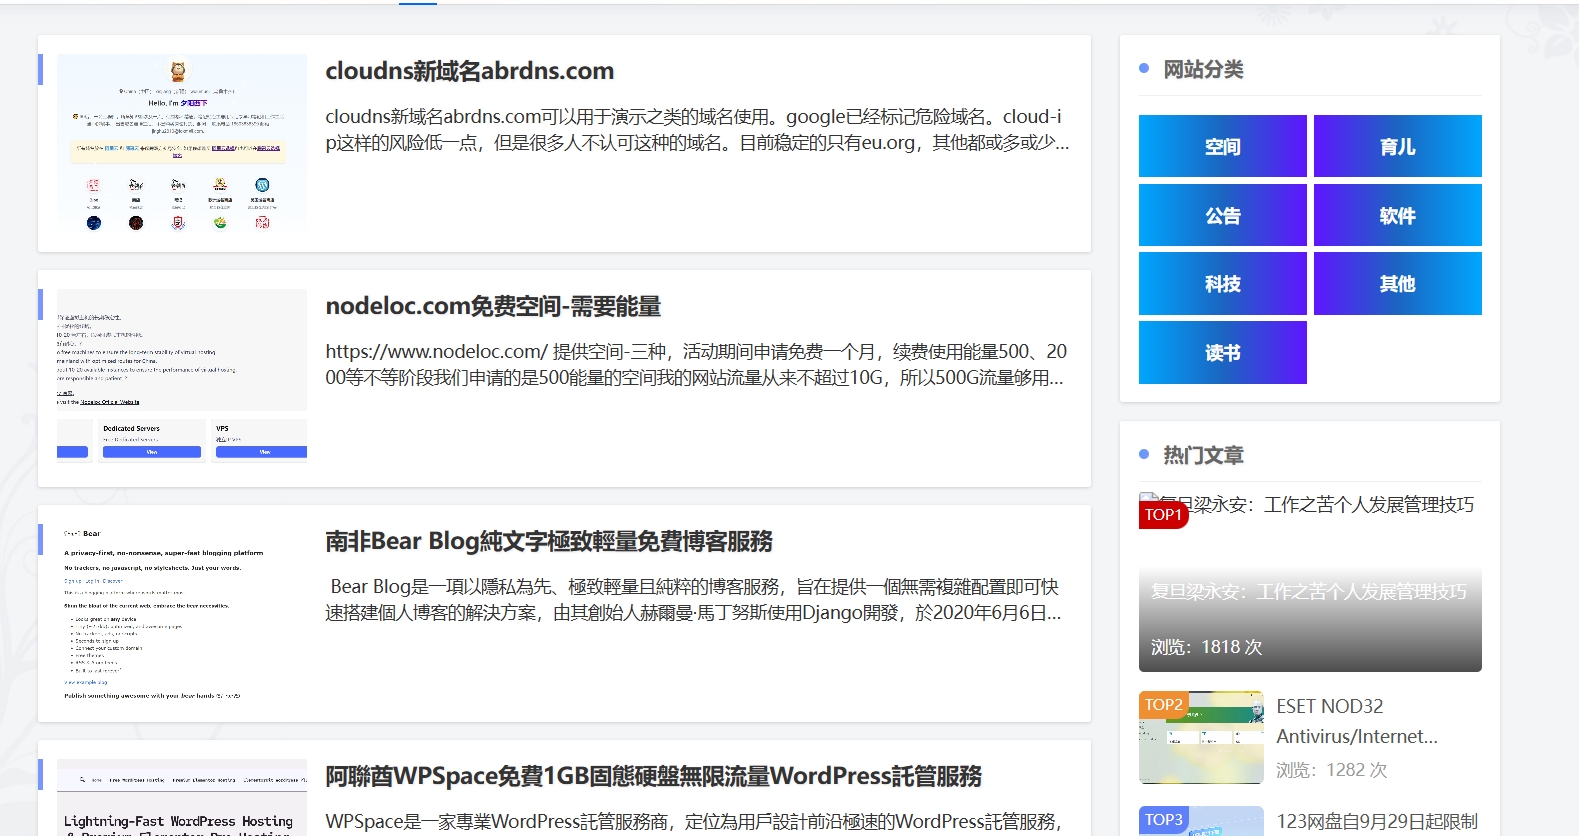Click the nodeloc.com article thumbnail

(182, 376)
